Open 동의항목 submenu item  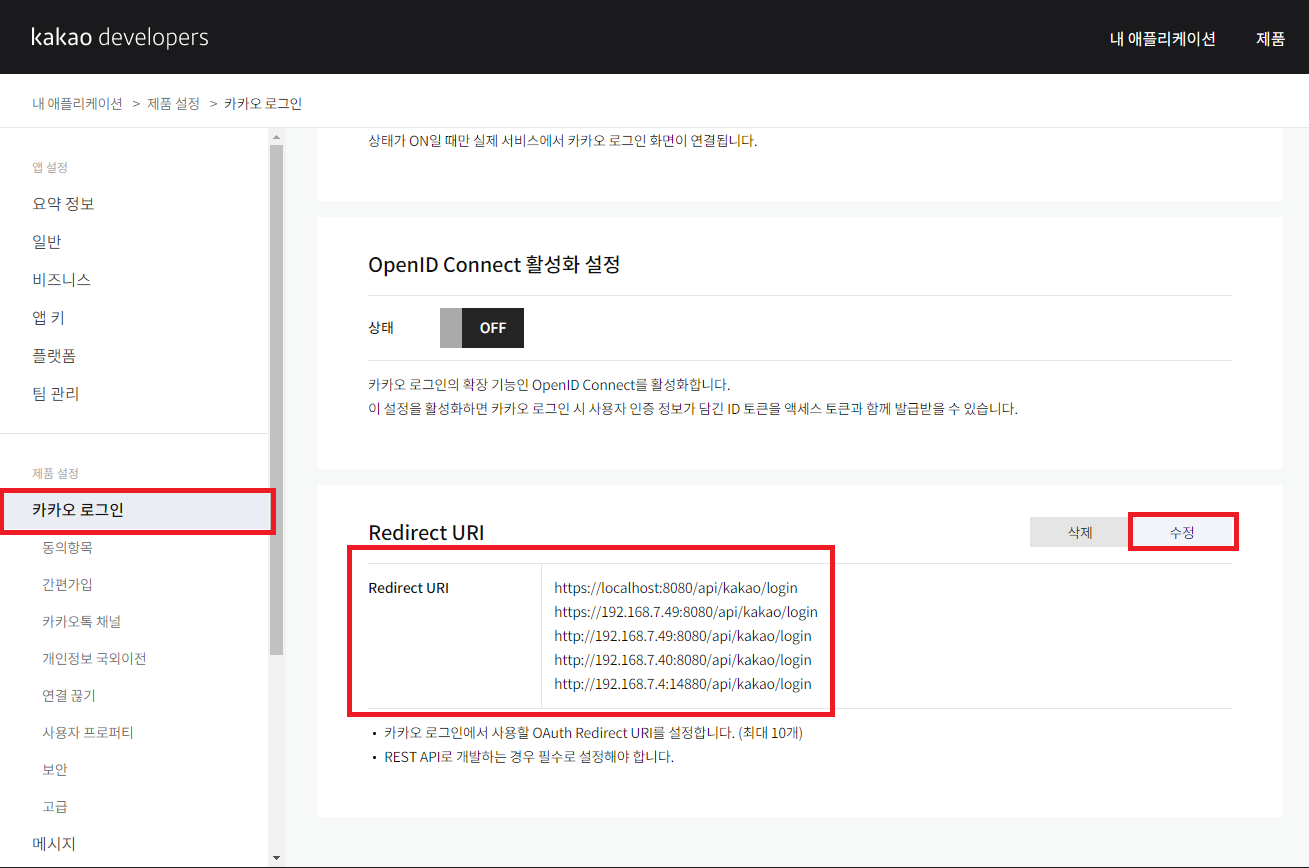pos(67,548)
